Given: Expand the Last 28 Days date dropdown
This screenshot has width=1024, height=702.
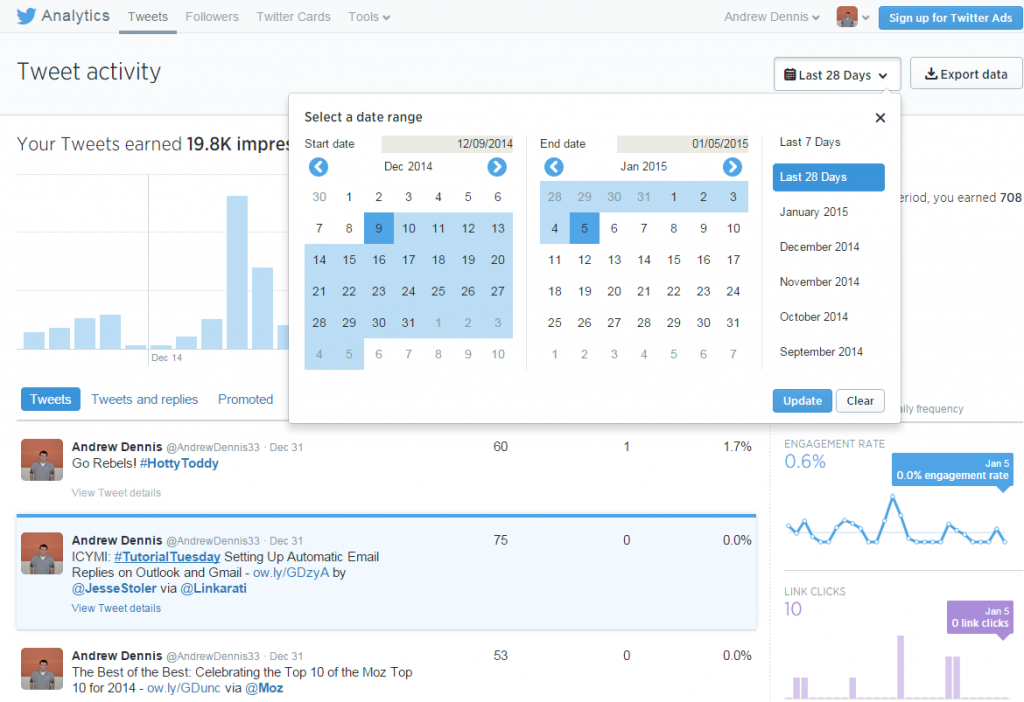Looking at the screenshot, I should click(x=837, y=75).
